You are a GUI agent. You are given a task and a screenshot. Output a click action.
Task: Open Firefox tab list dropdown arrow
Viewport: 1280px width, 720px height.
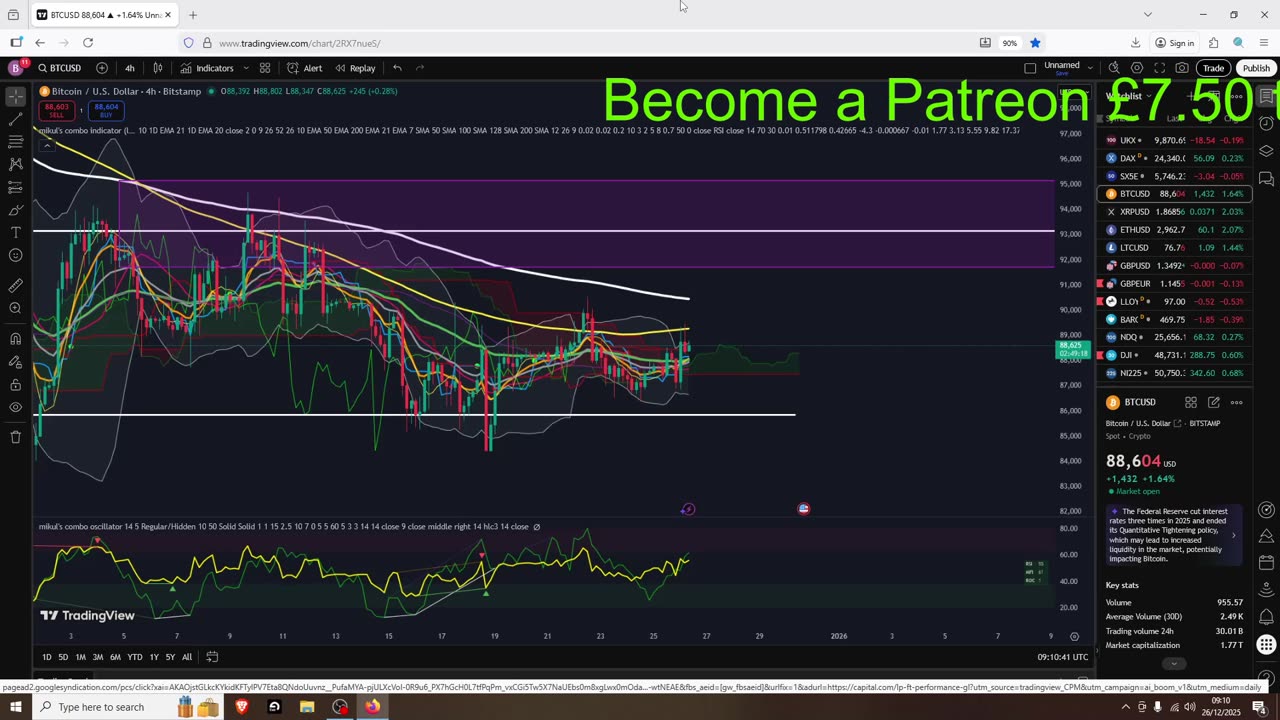[1147, 14]
